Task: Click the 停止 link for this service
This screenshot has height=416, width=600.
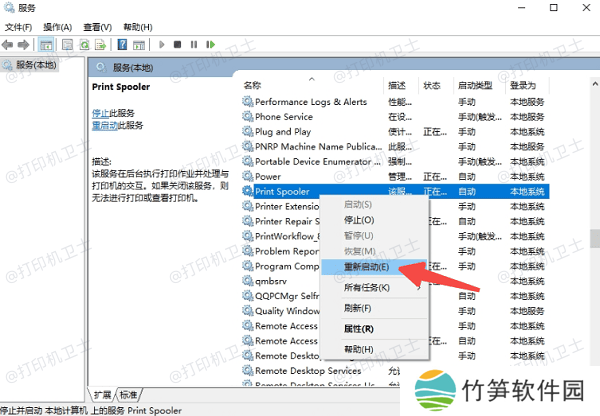Action: (100, 114)
